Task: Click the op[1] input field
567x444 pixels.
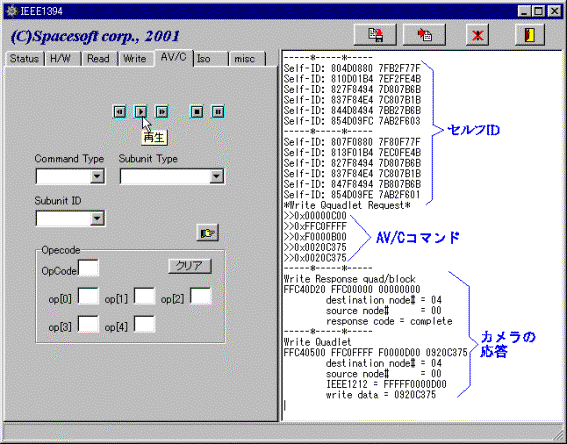Action: (x=145, y=296)
